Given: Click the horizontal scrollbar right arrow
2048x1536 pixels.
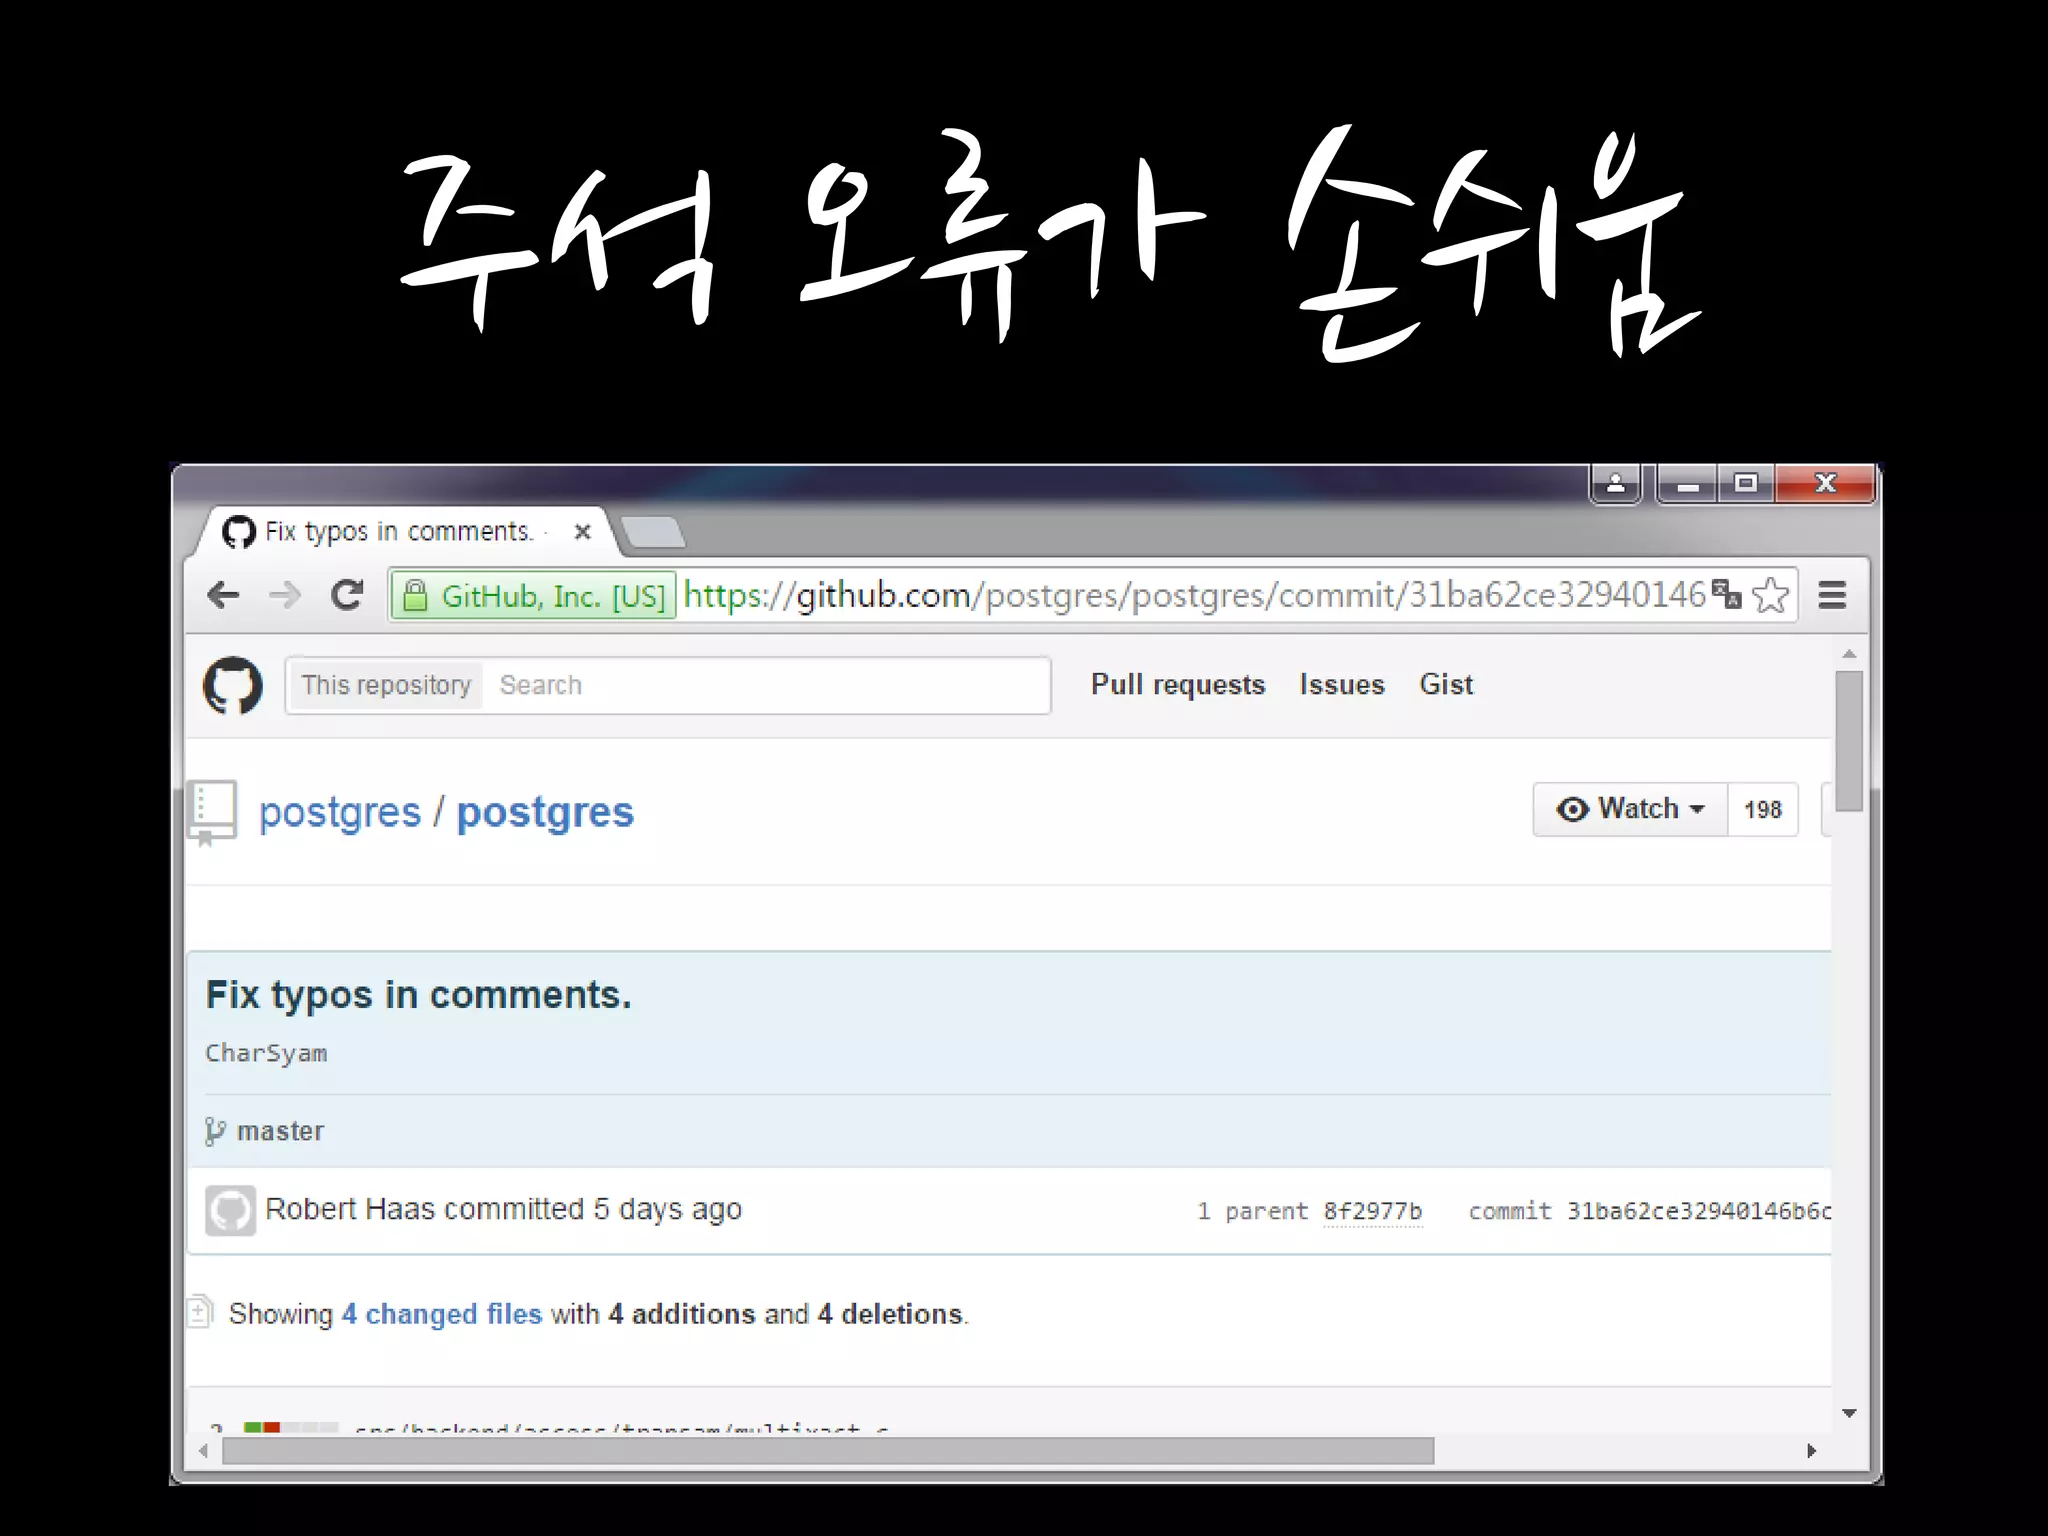Looking at the screenshot, I should click(1812, 1451).
